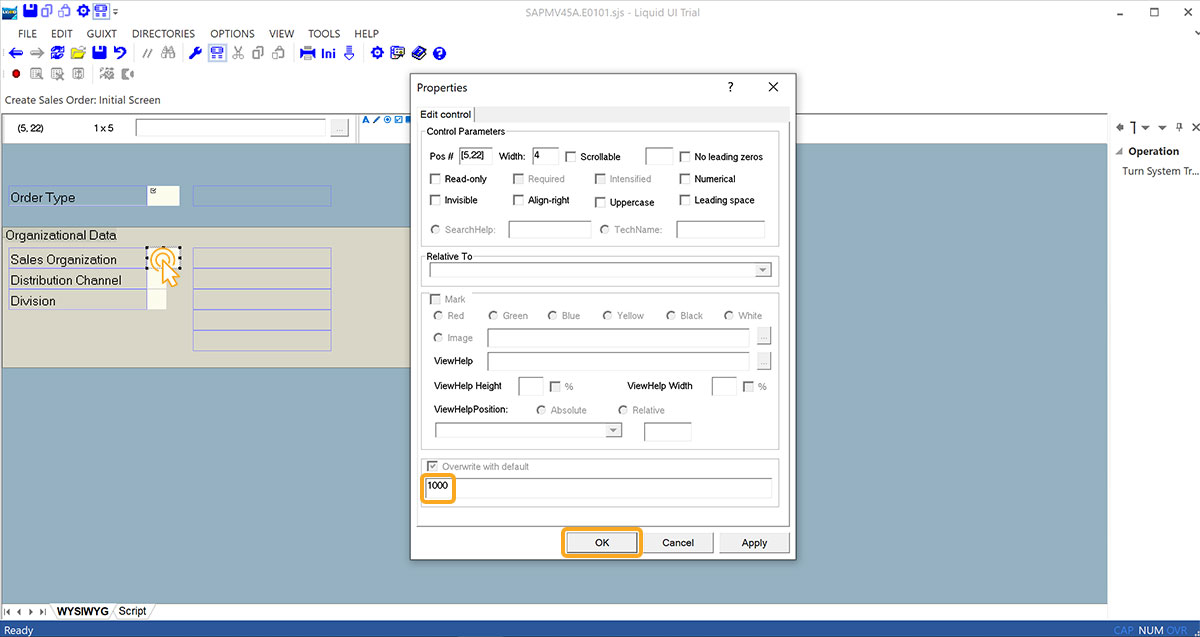
Task: Open second dropdown arrow in side panel header
Action: (1162, 127)
